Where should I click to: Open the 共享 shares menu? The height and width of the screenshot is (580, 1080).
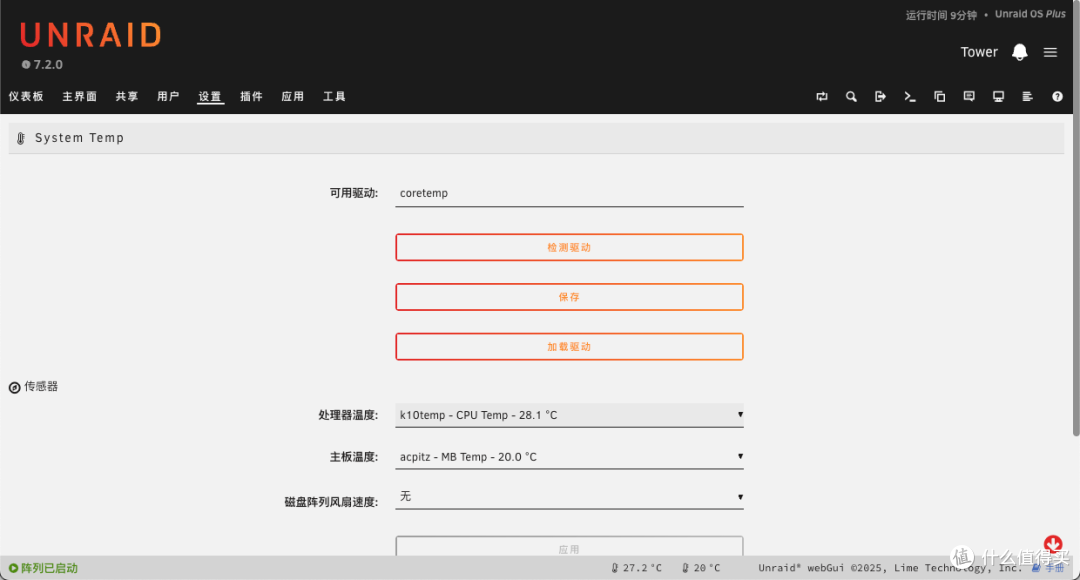point(127,96)
